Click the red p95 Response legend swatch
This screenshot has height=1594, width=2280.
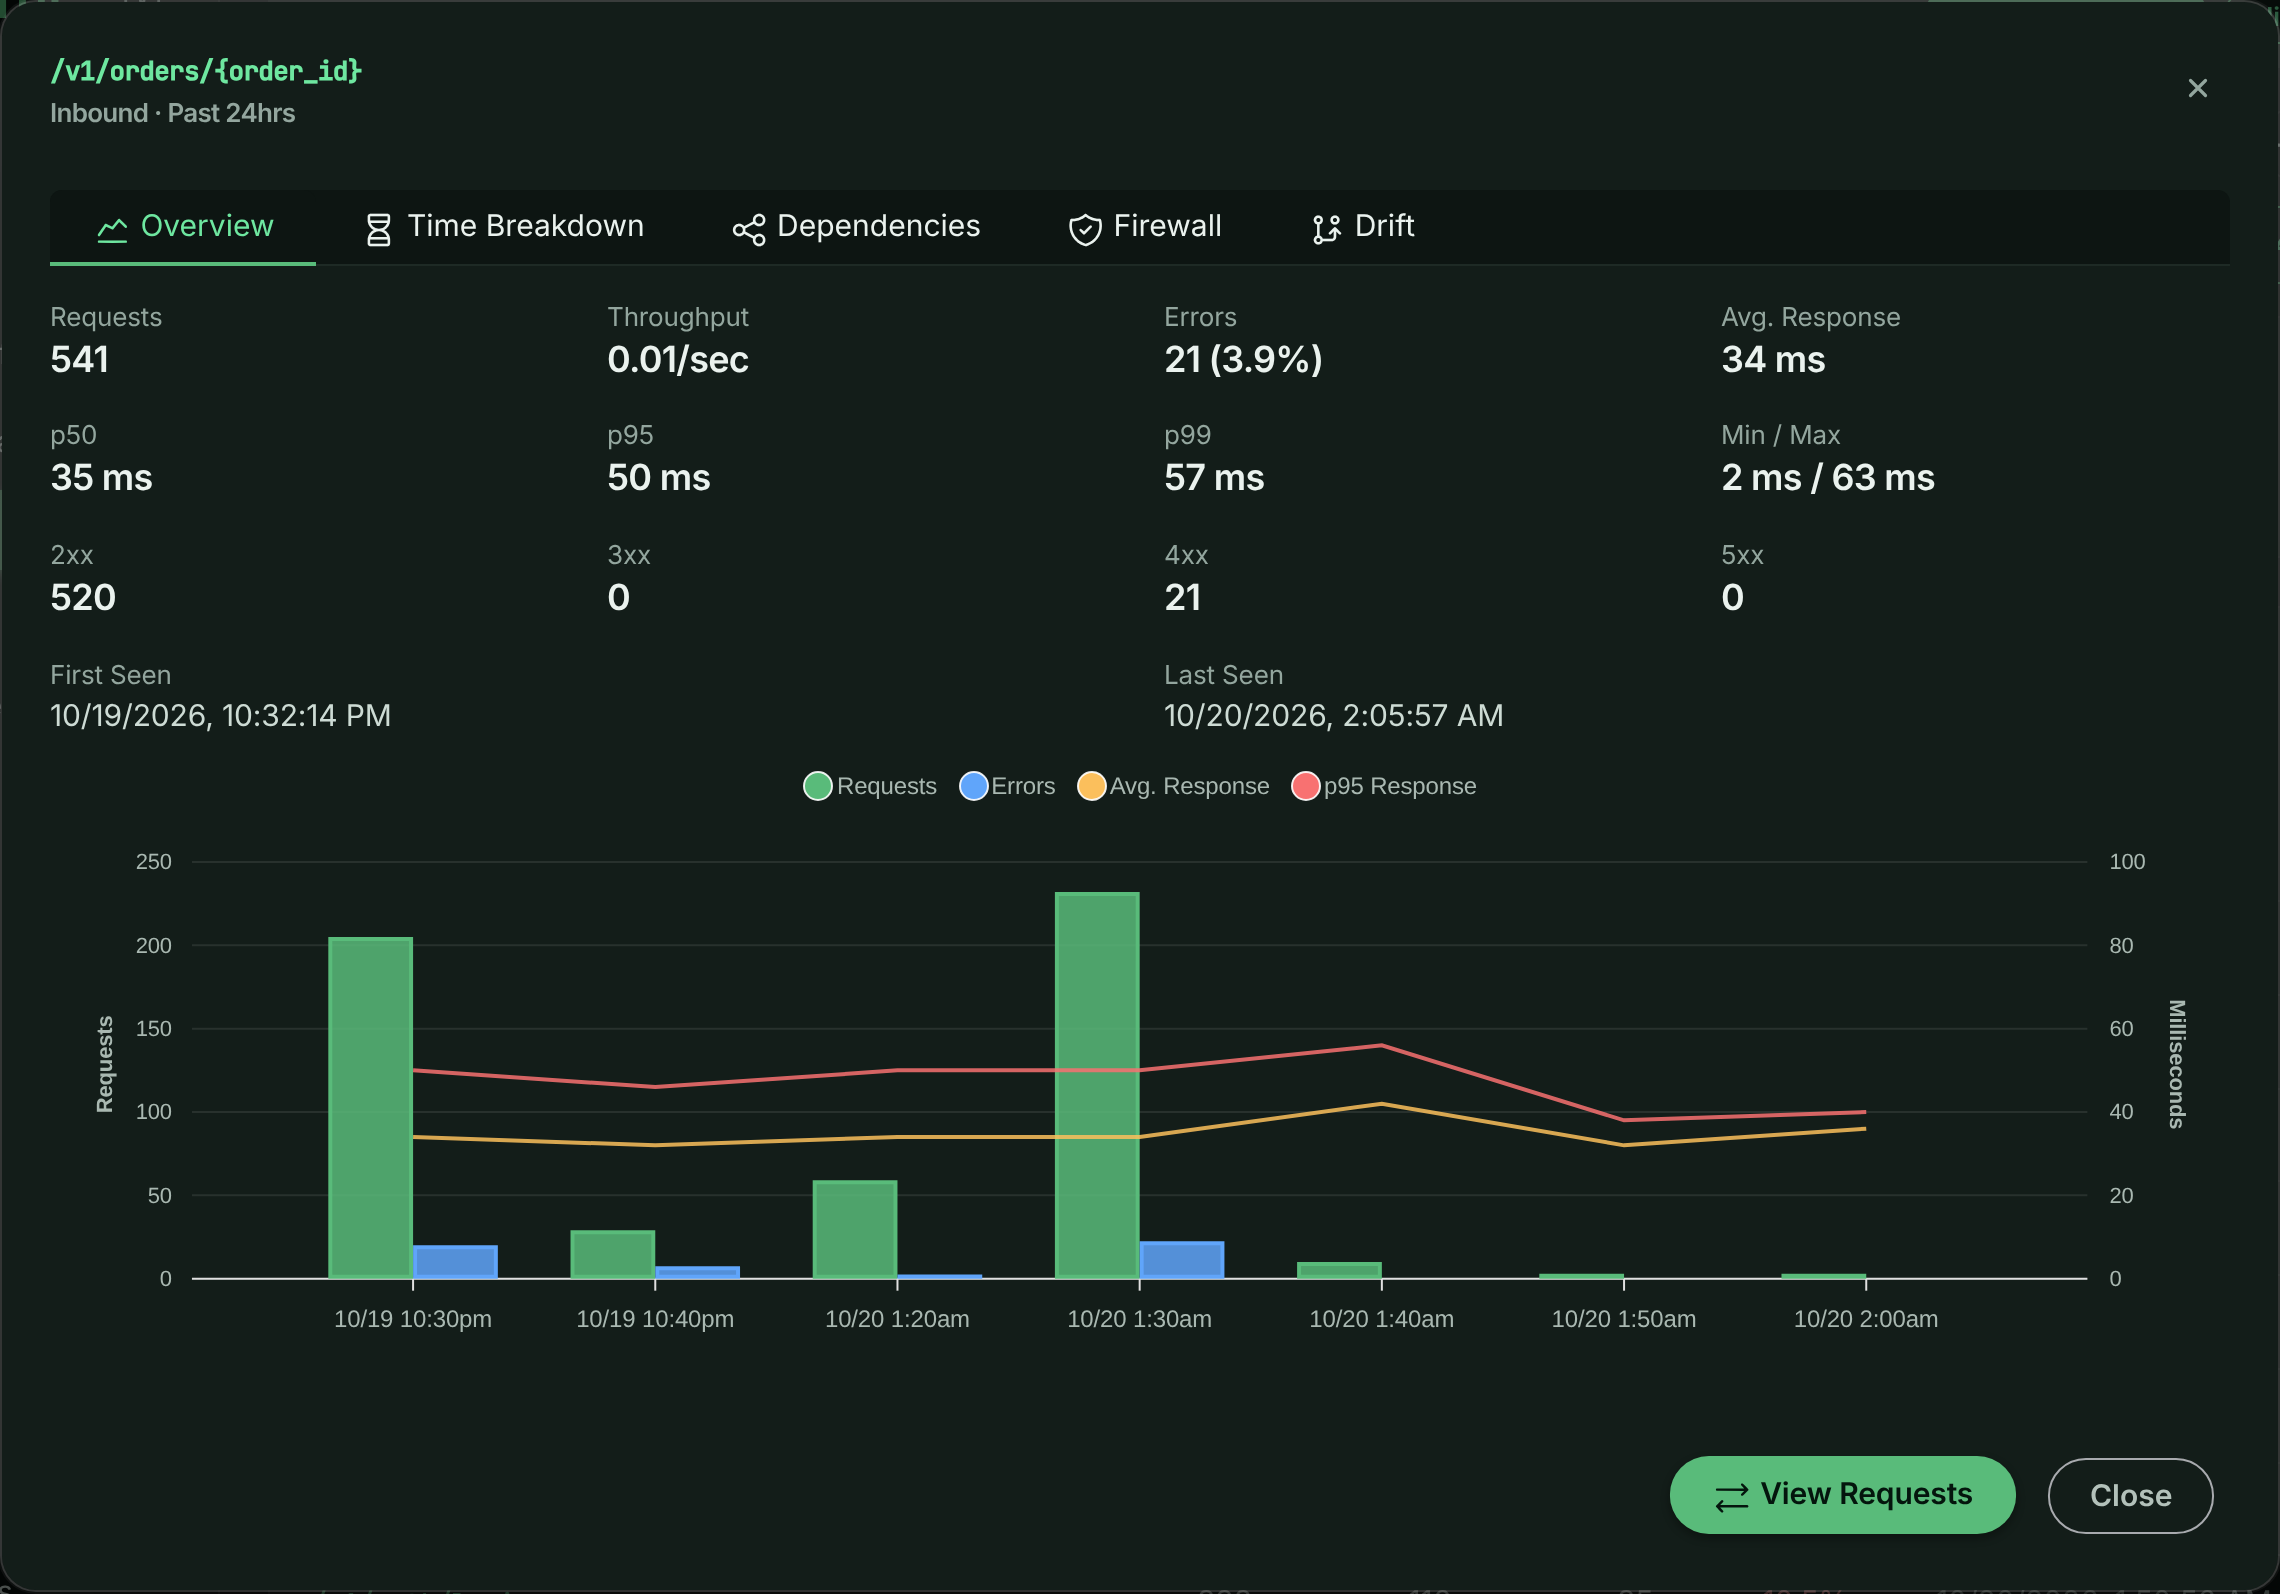[x=1306, y=786]
